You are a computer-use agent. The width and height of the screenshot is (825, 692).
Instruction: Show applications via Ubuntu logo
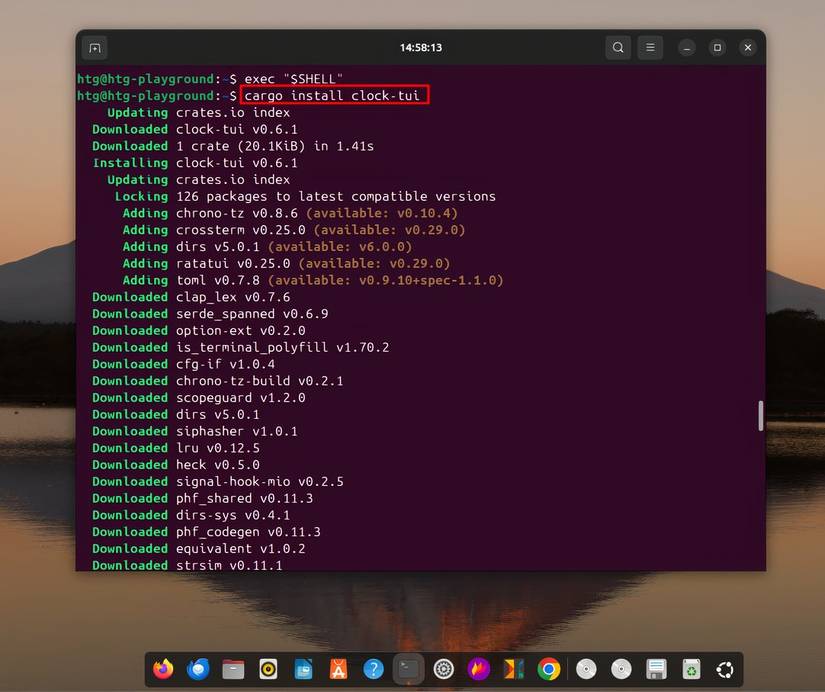coord(725,669)
